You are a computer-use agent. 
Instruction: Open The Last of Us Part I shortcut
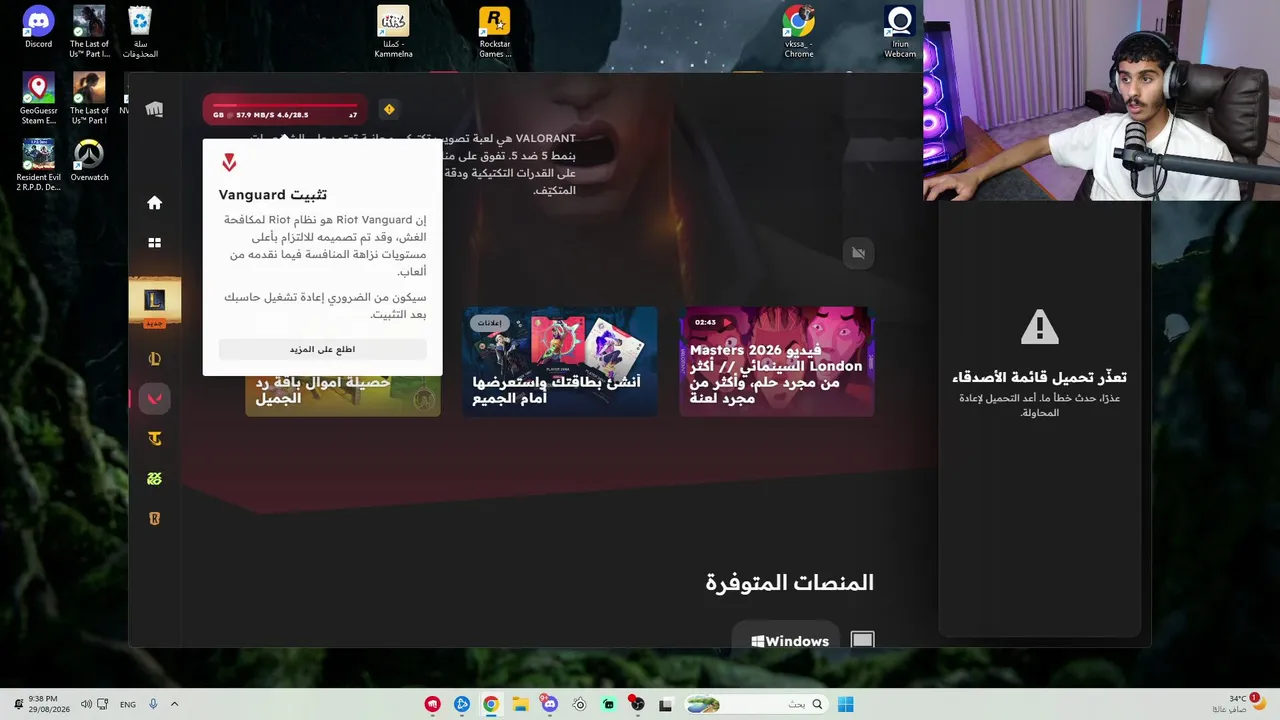[89, 99]
